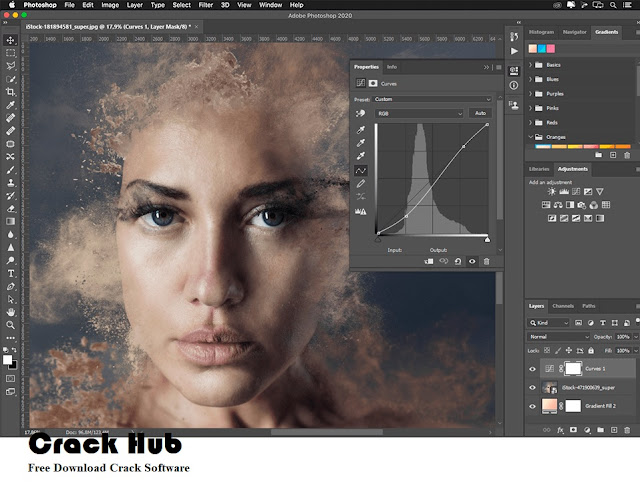The height and width of the screenshot is (485, 640).
Task: Click the Auto button in Curves
Action: [x=480, y=113]
